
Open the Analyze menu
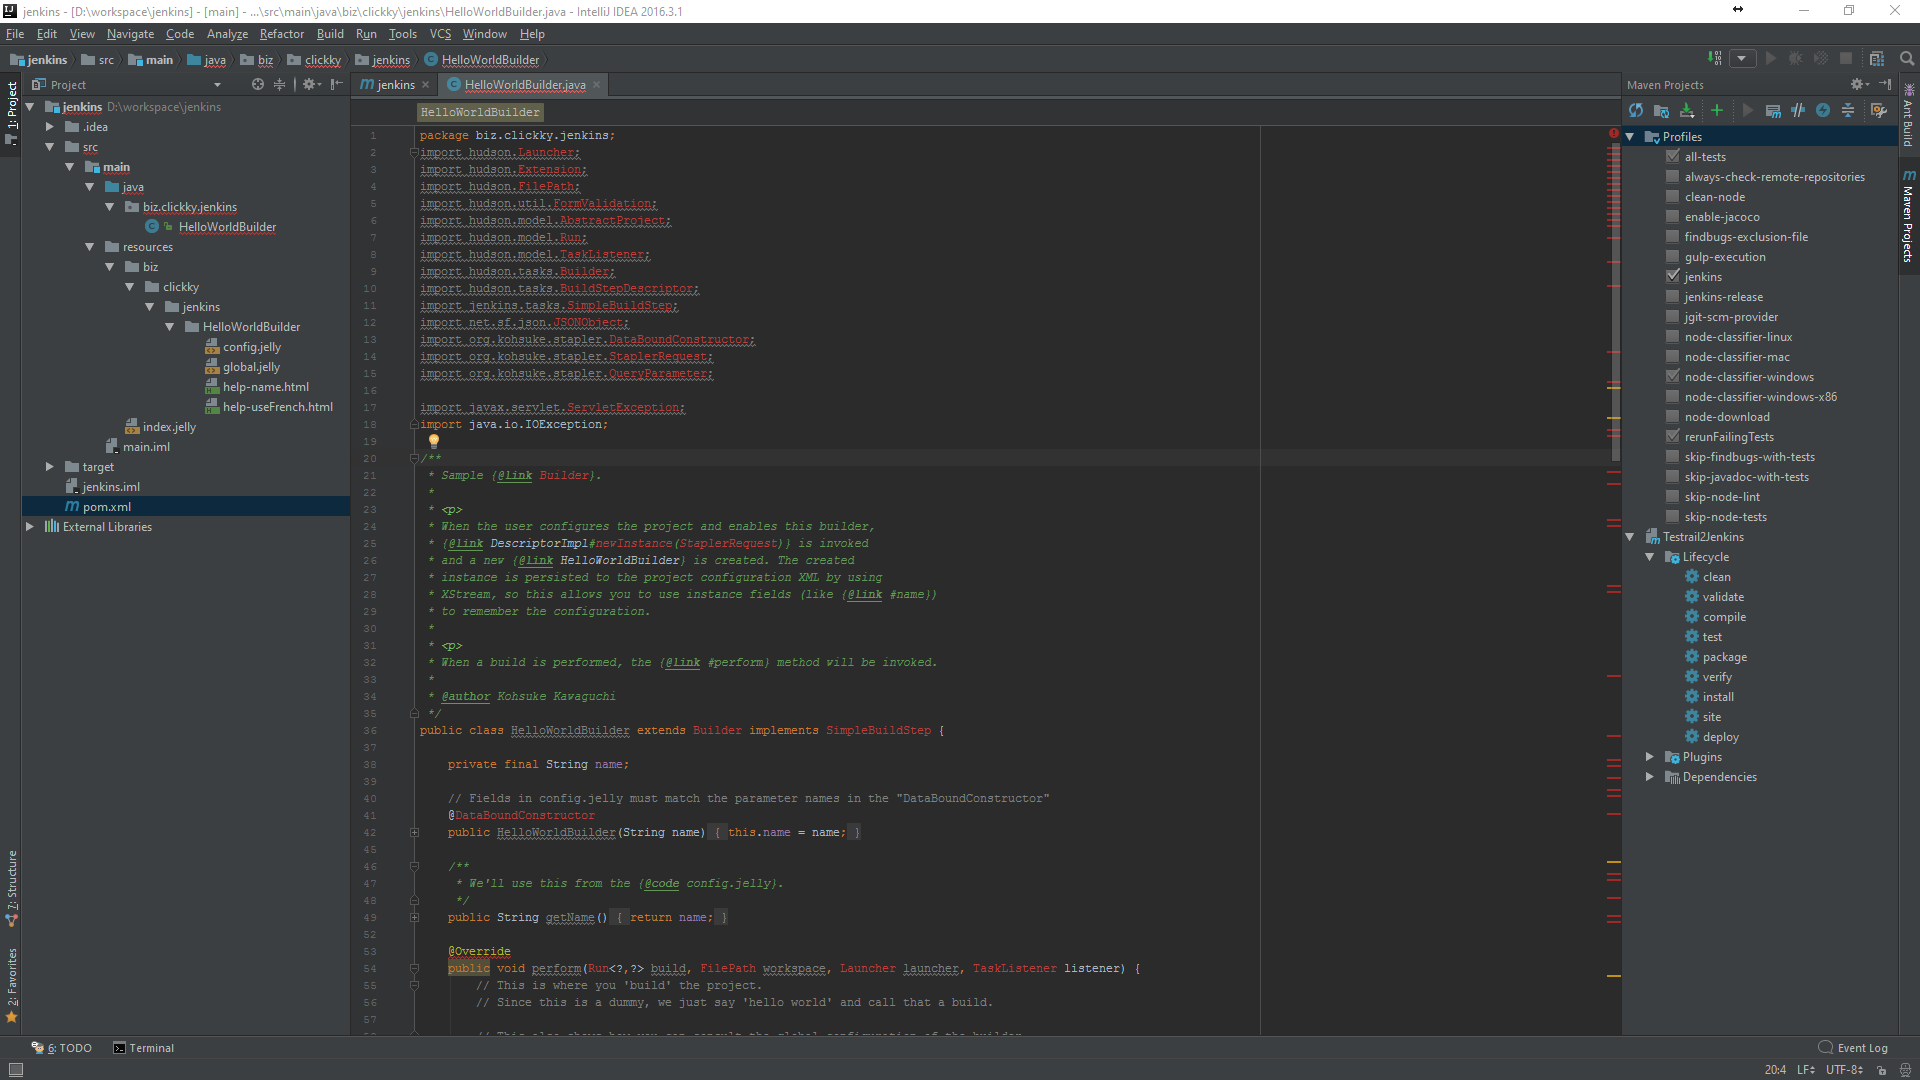227,34
